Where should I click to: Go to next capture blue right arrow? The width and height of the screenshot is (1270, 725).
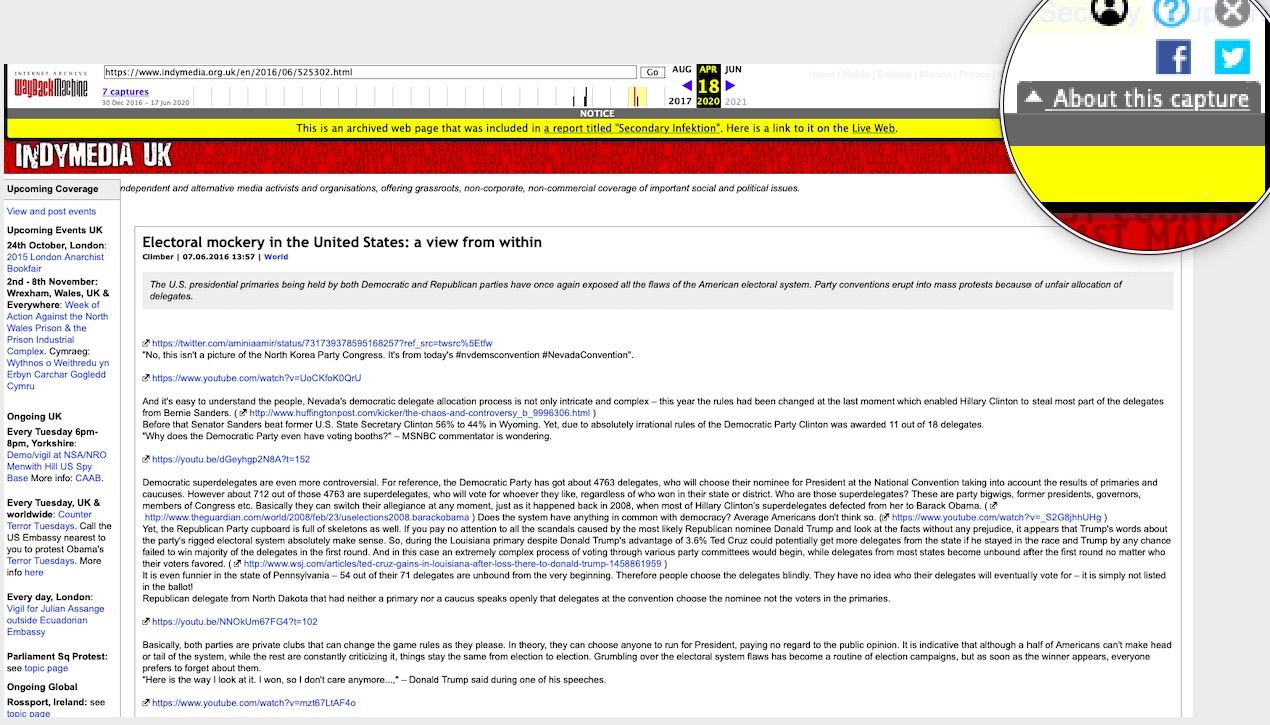[730, 85]
